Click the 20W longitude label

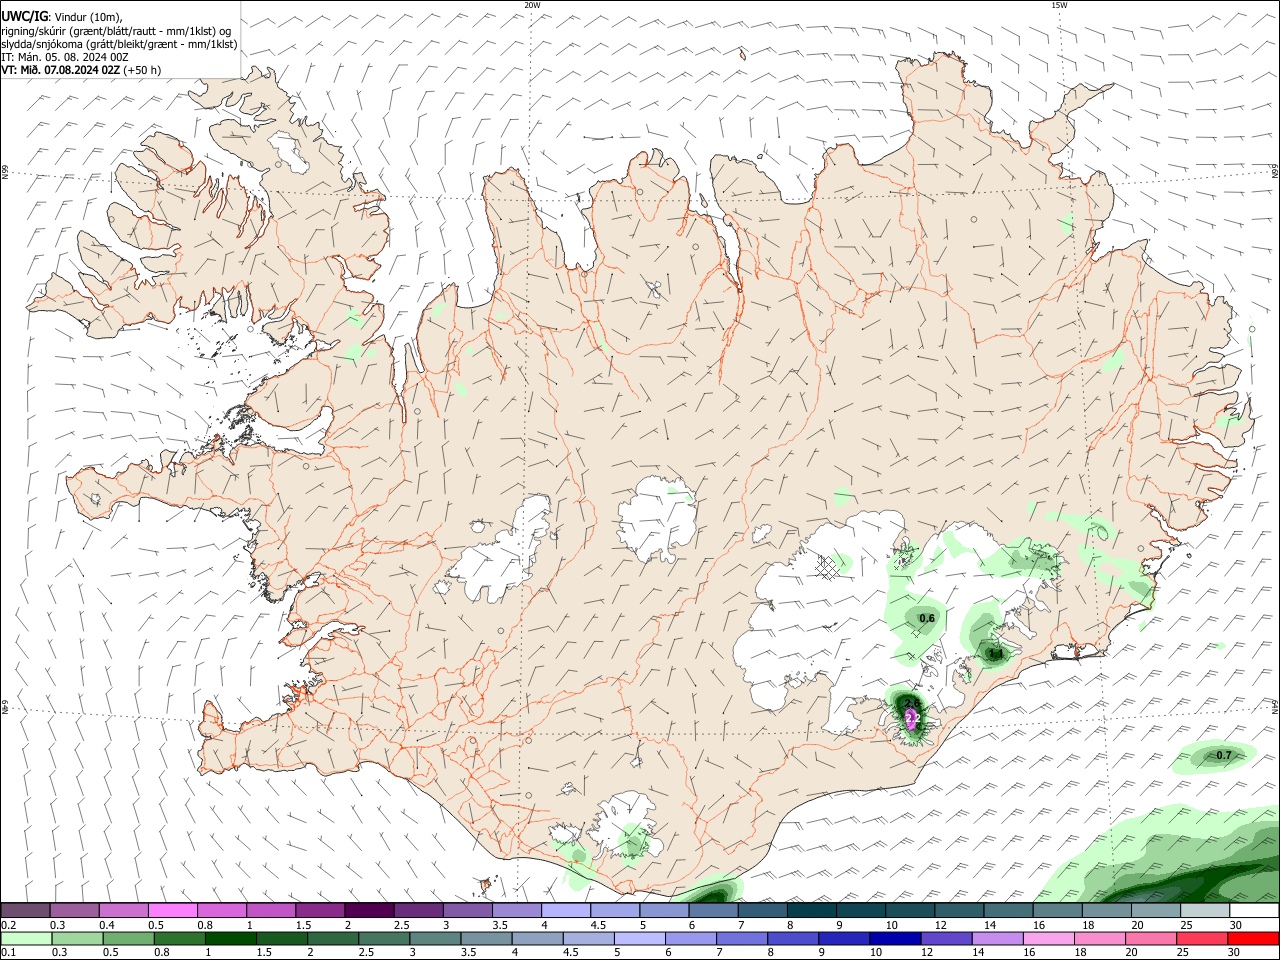click(x=532, y=5)
